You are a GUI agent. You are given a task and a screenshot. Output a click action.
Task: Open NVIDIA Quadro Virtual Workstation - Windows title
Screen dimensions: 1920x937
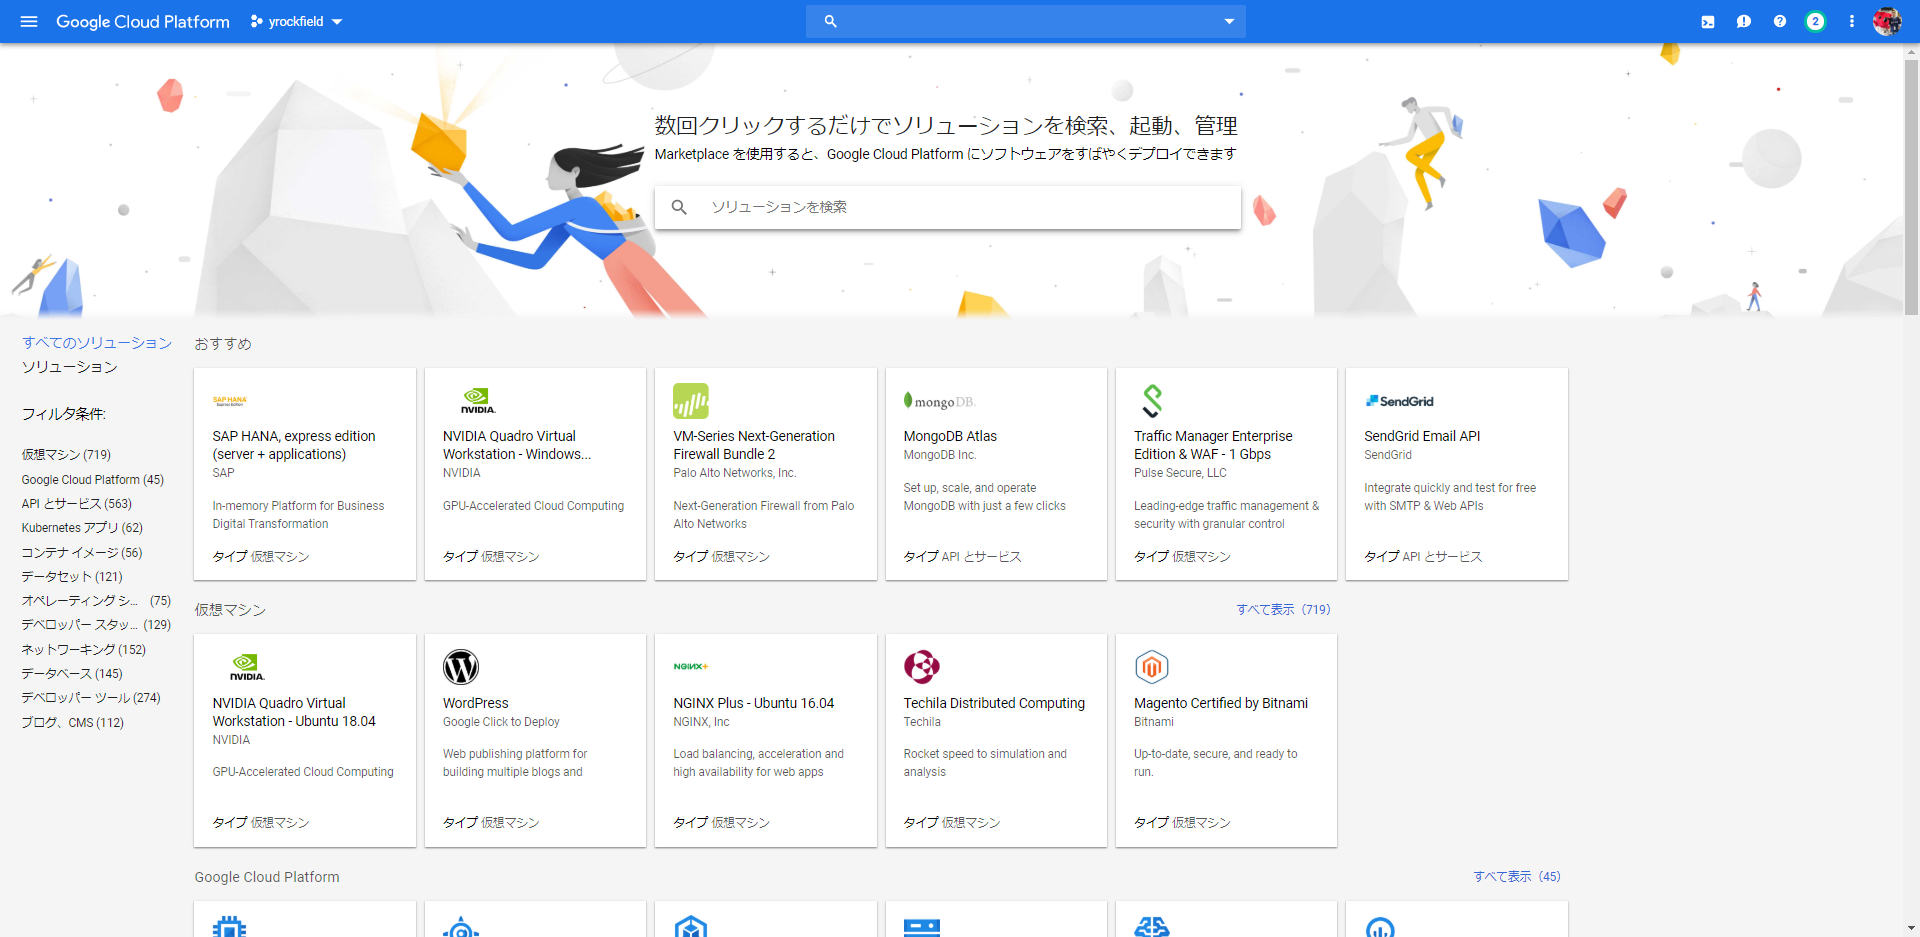517,445
